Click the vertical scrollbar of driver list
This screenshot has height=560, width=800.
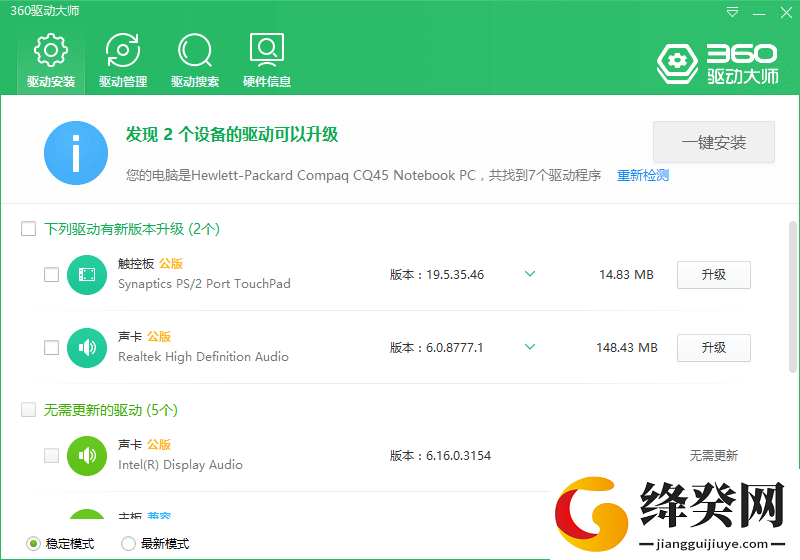click(792, 297)
